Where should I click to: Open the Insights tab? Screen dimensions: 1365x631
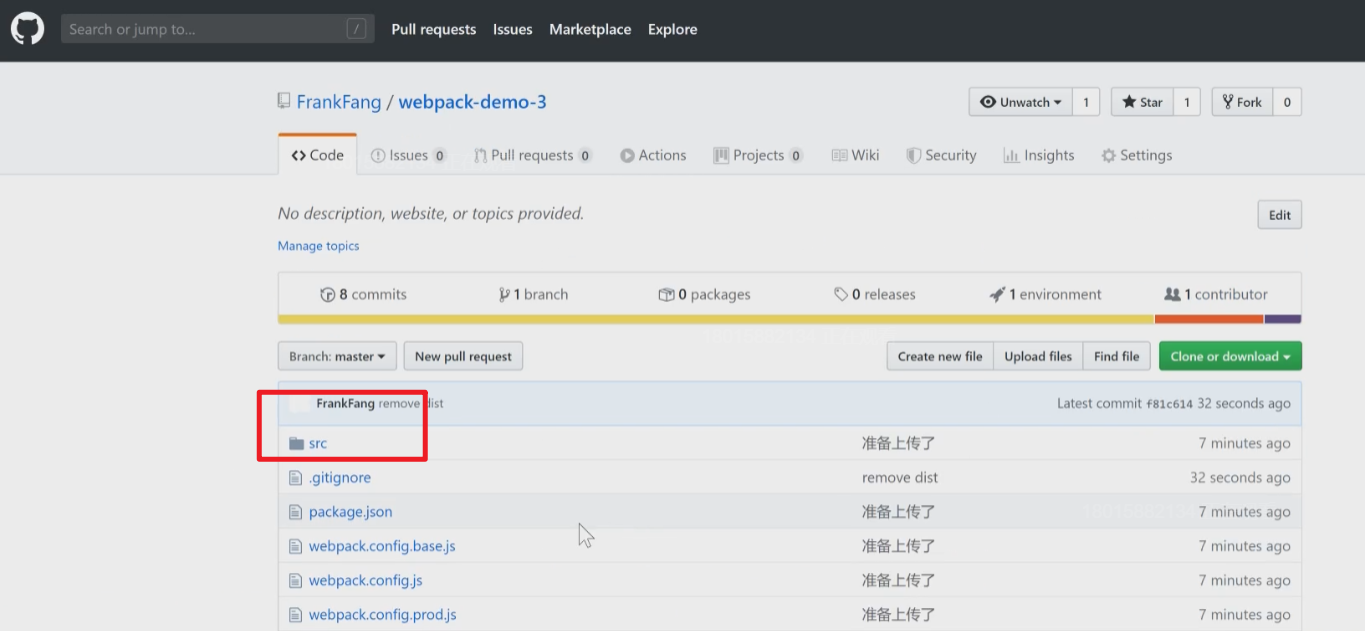(1038, 155)
